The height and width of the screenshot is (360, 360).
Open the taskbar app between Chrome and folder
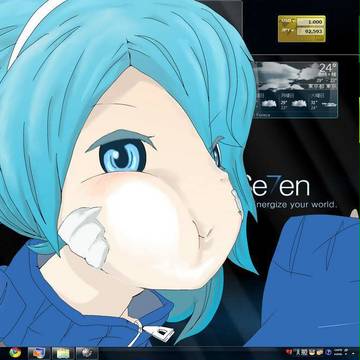pos(38,353)
